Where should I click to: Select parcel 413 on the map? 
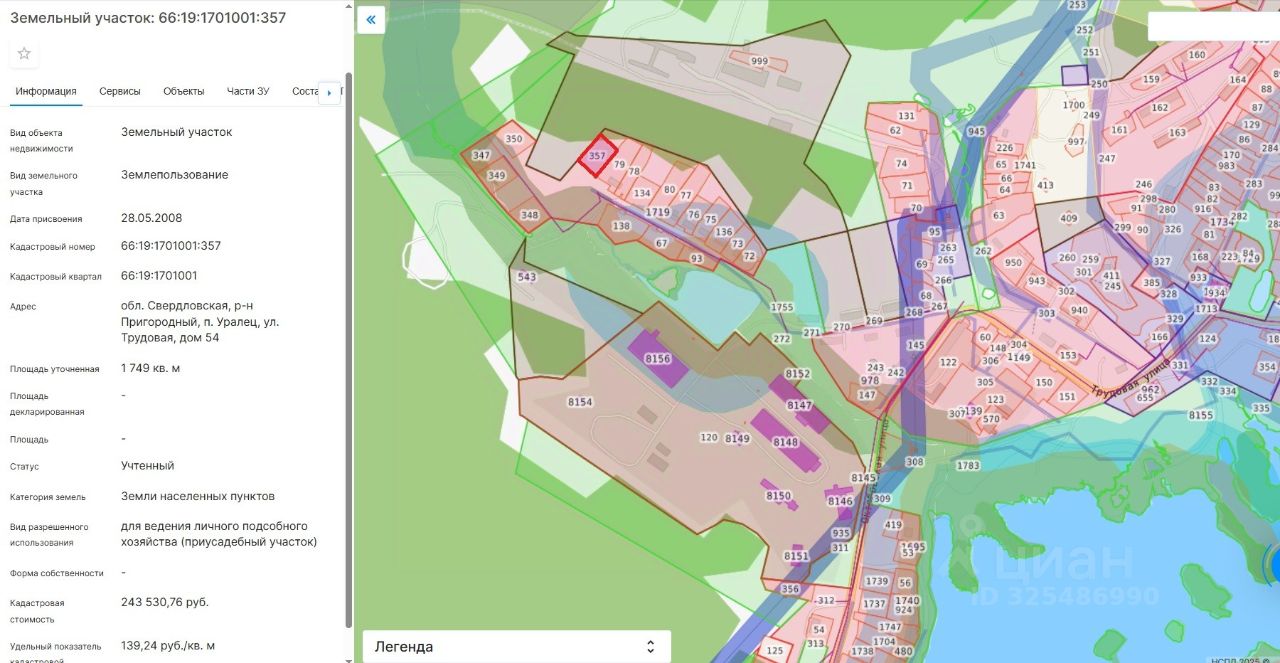point(1045,185)
